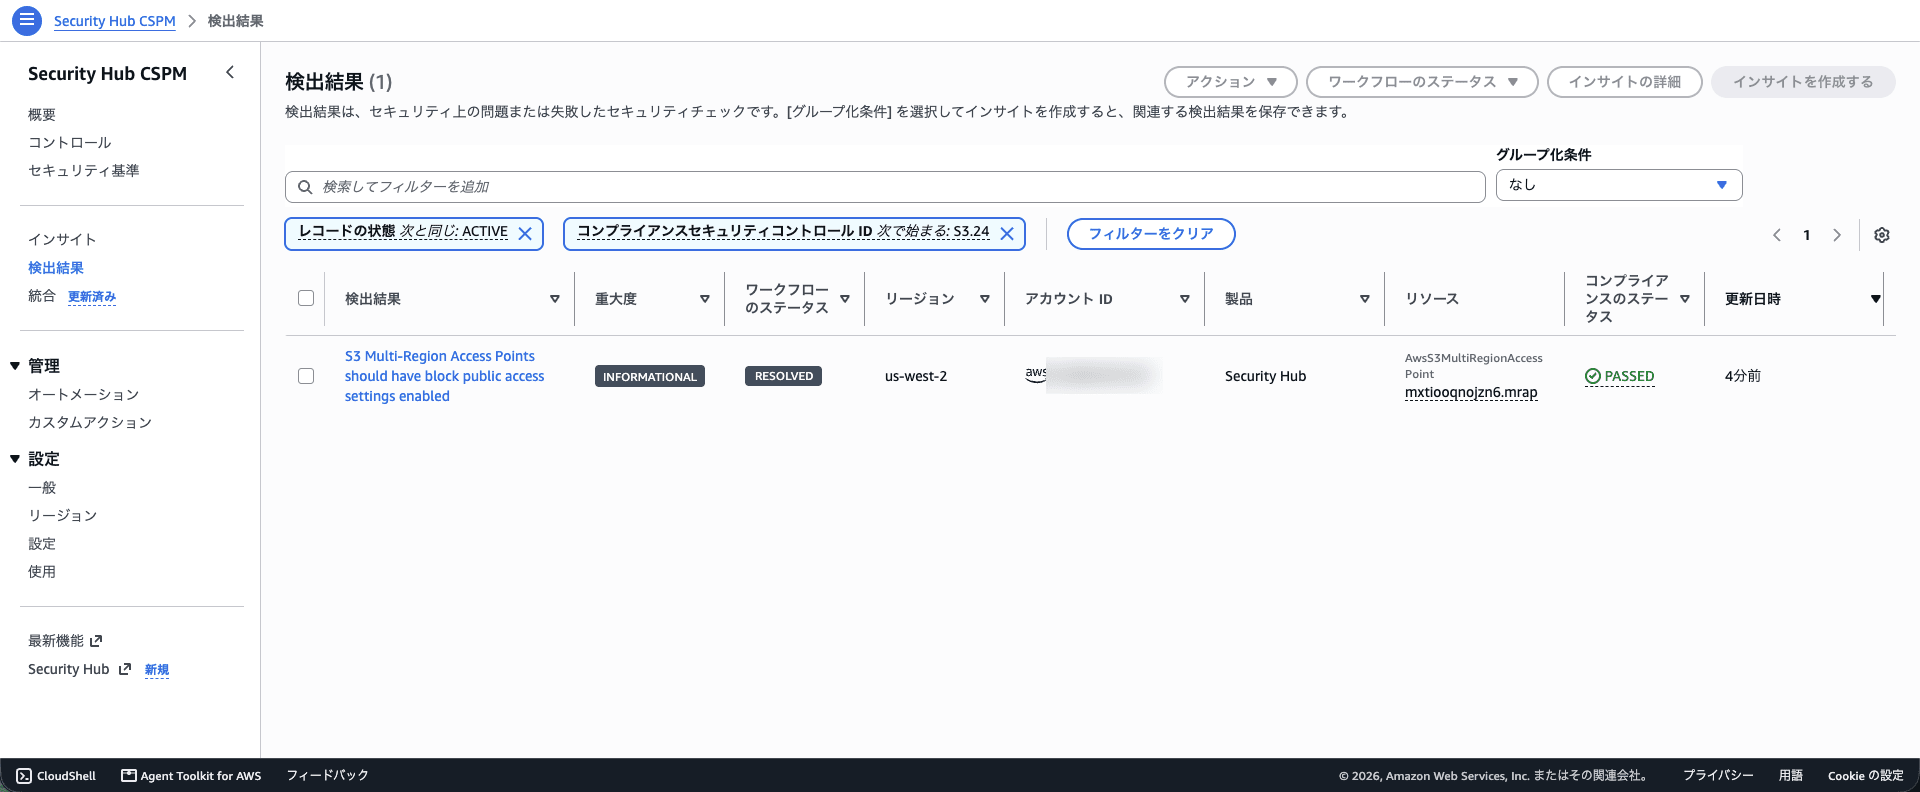This screenshot has width=1920, height=792.
Task: Open ワークフローのステータス dropdown button
Action: pyautogui.click(x=1423, y=82)
